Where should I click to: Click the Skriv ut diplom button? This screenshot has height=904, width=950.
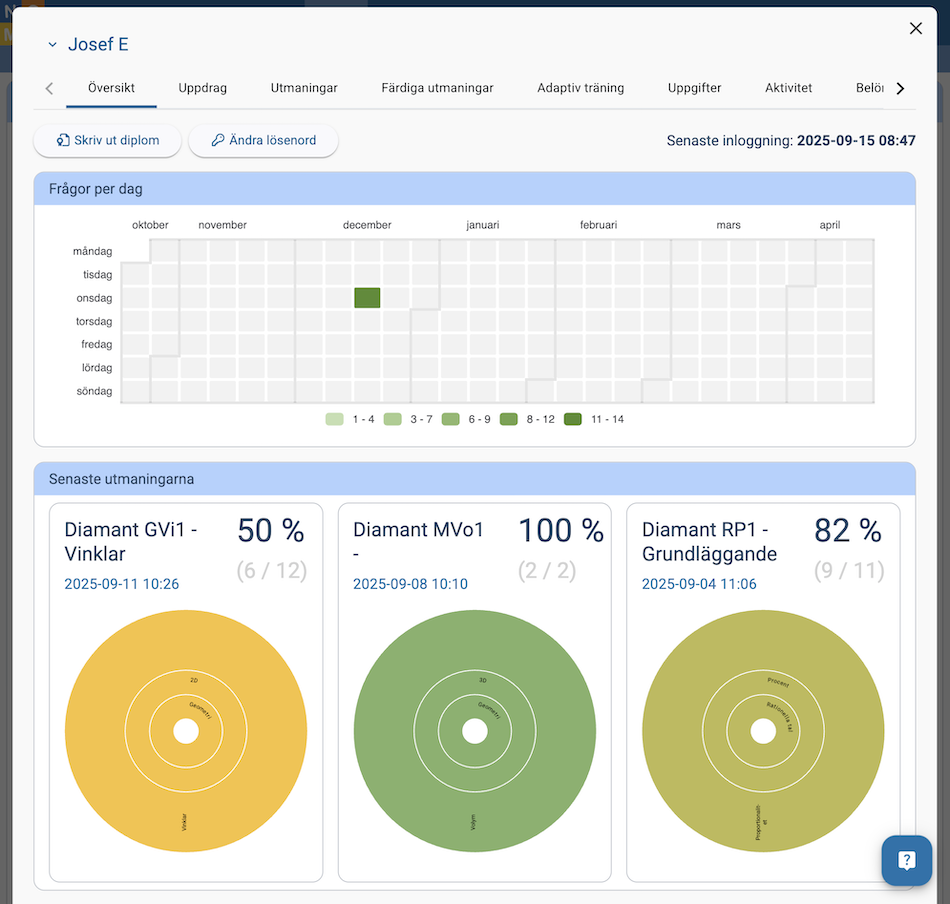point(107,141)
